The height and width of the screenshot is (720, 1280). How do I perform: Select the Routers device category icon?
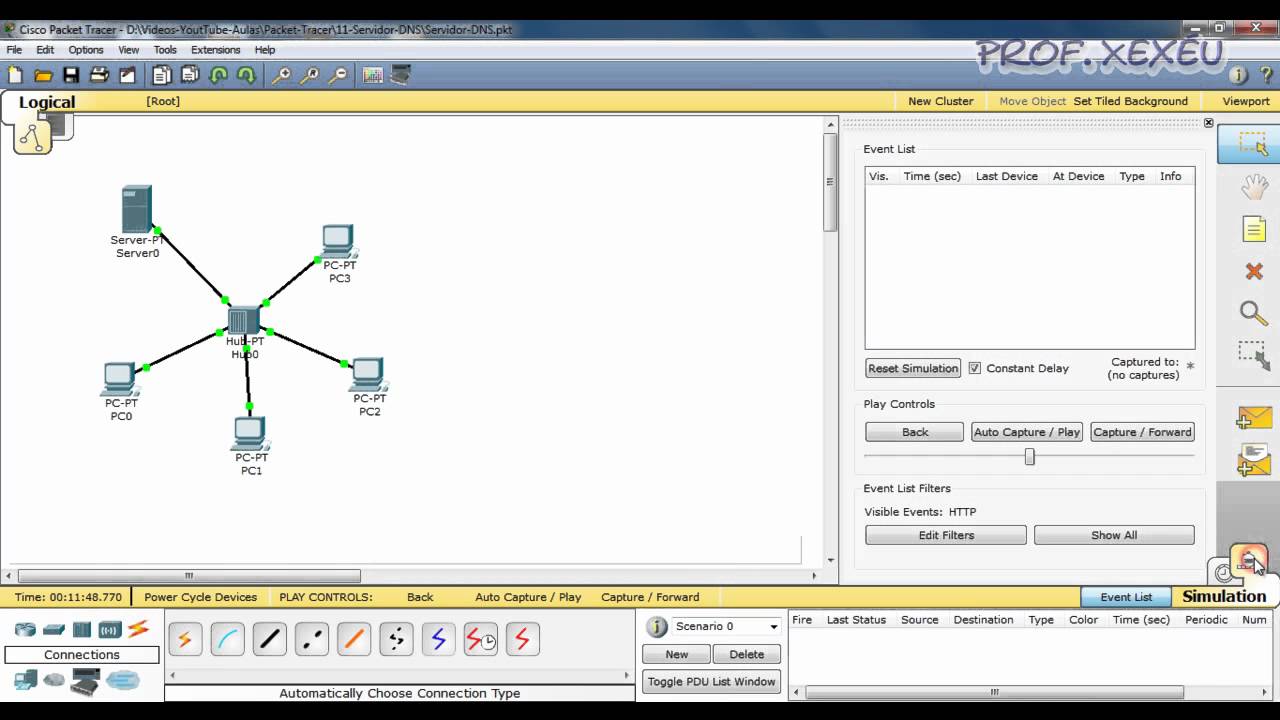(x=25, y=629)
